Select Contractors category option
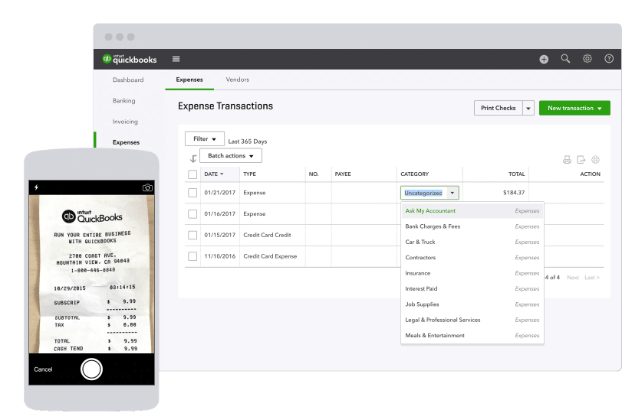 472,258
